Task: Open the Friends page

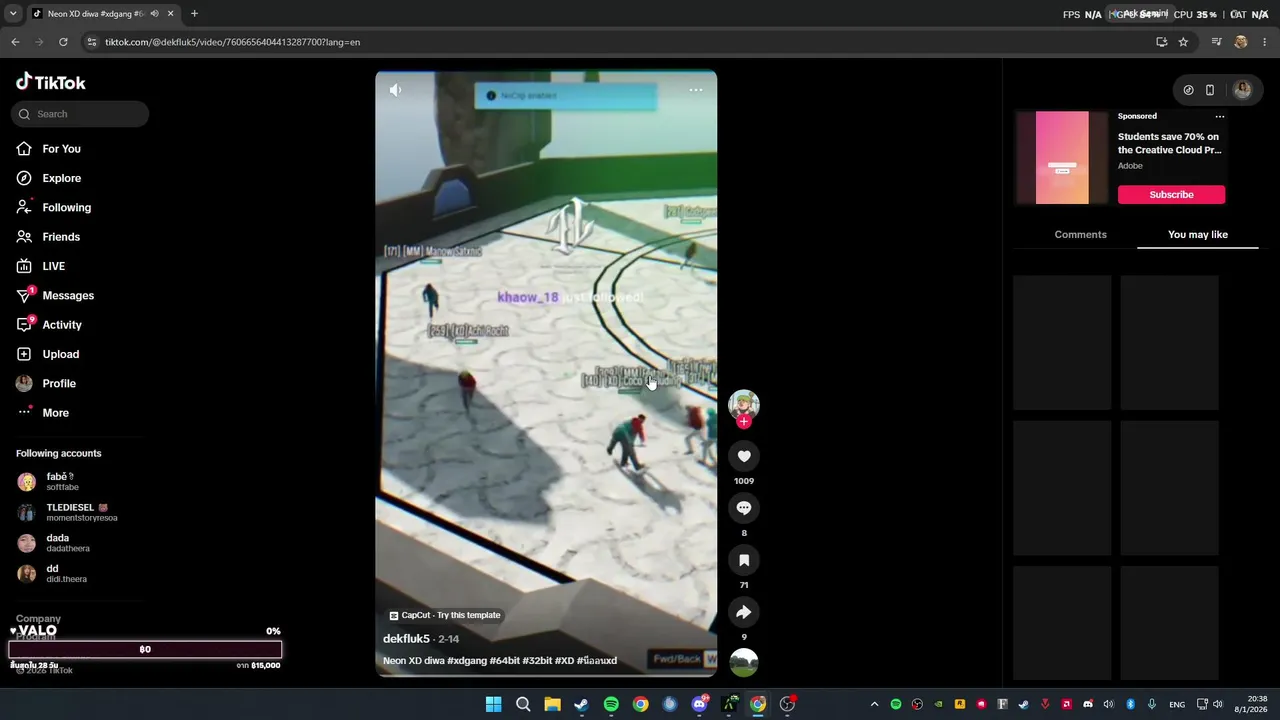Action: 61,237
